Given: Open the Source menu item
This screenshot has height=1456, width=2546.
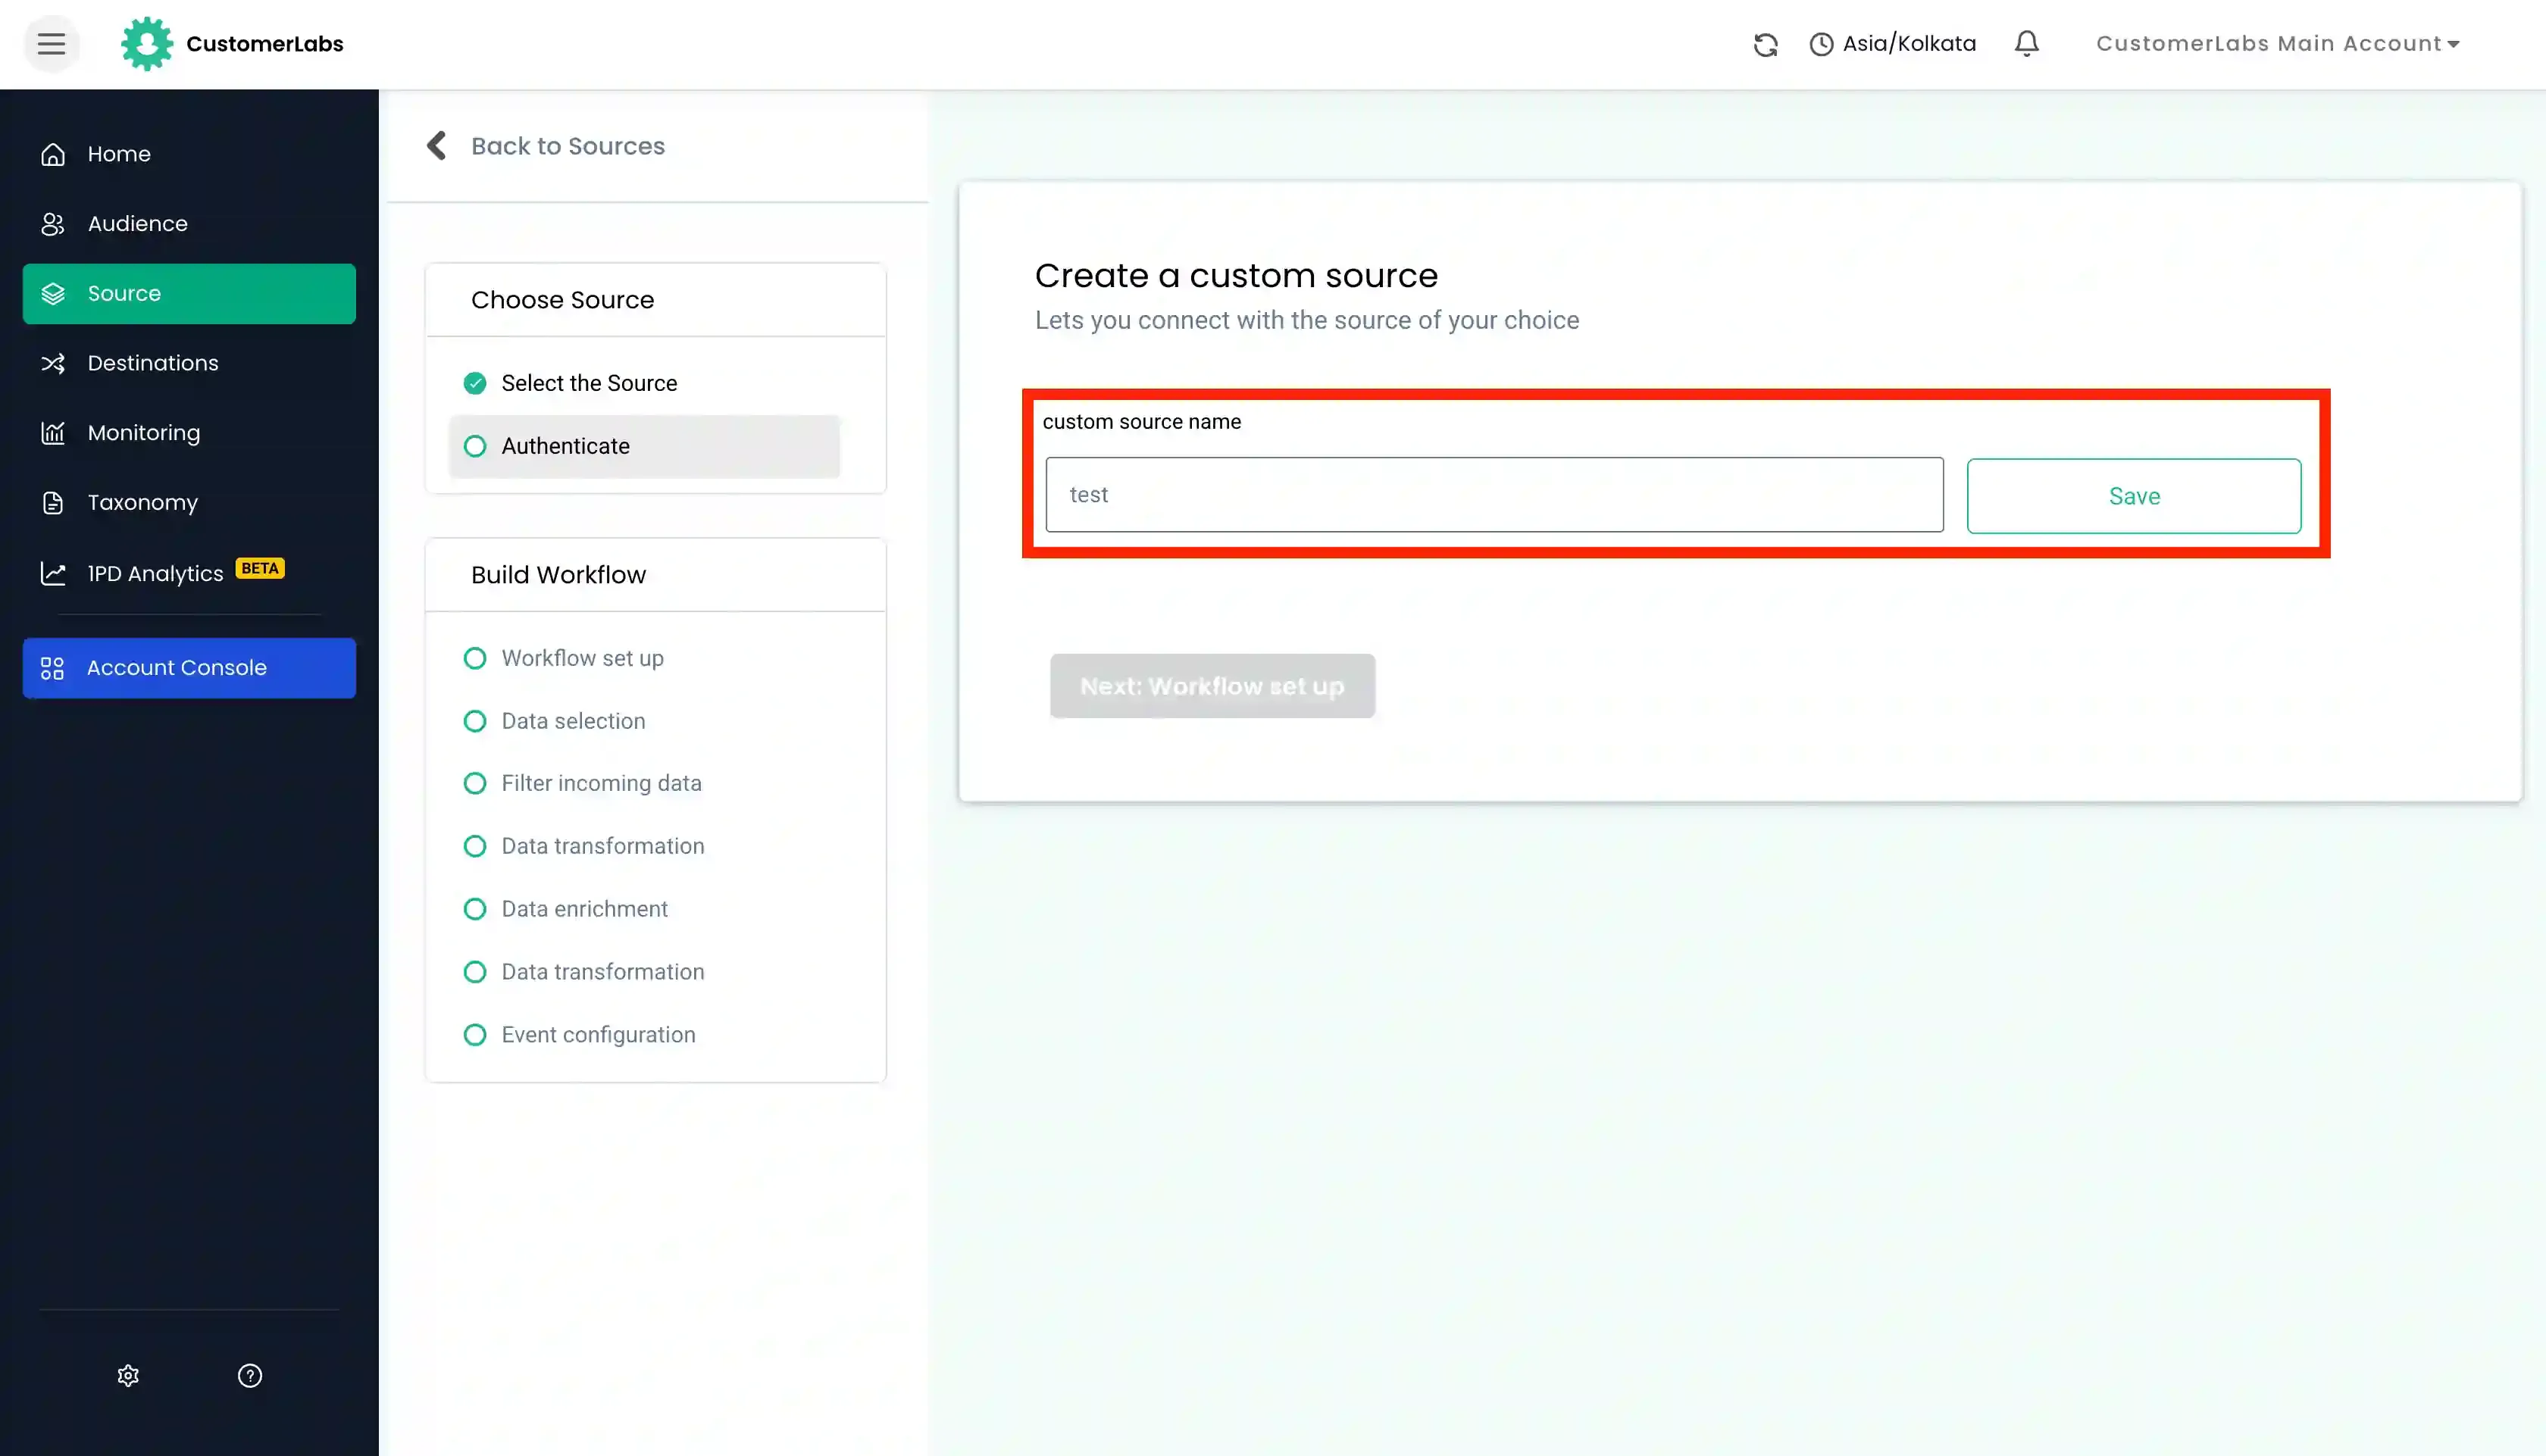Looking at the screenshot, I should [189, 294].
